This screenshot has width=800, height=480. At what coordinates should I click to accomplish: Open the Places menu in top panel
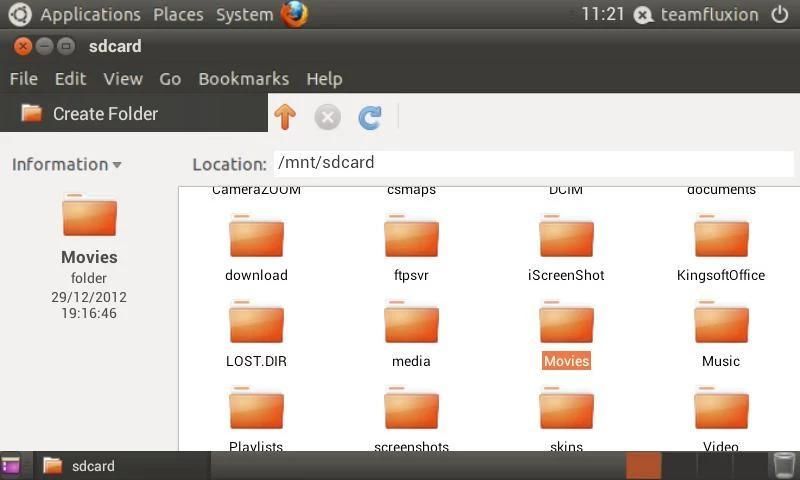pyautogui.click(x=178, y=14)
